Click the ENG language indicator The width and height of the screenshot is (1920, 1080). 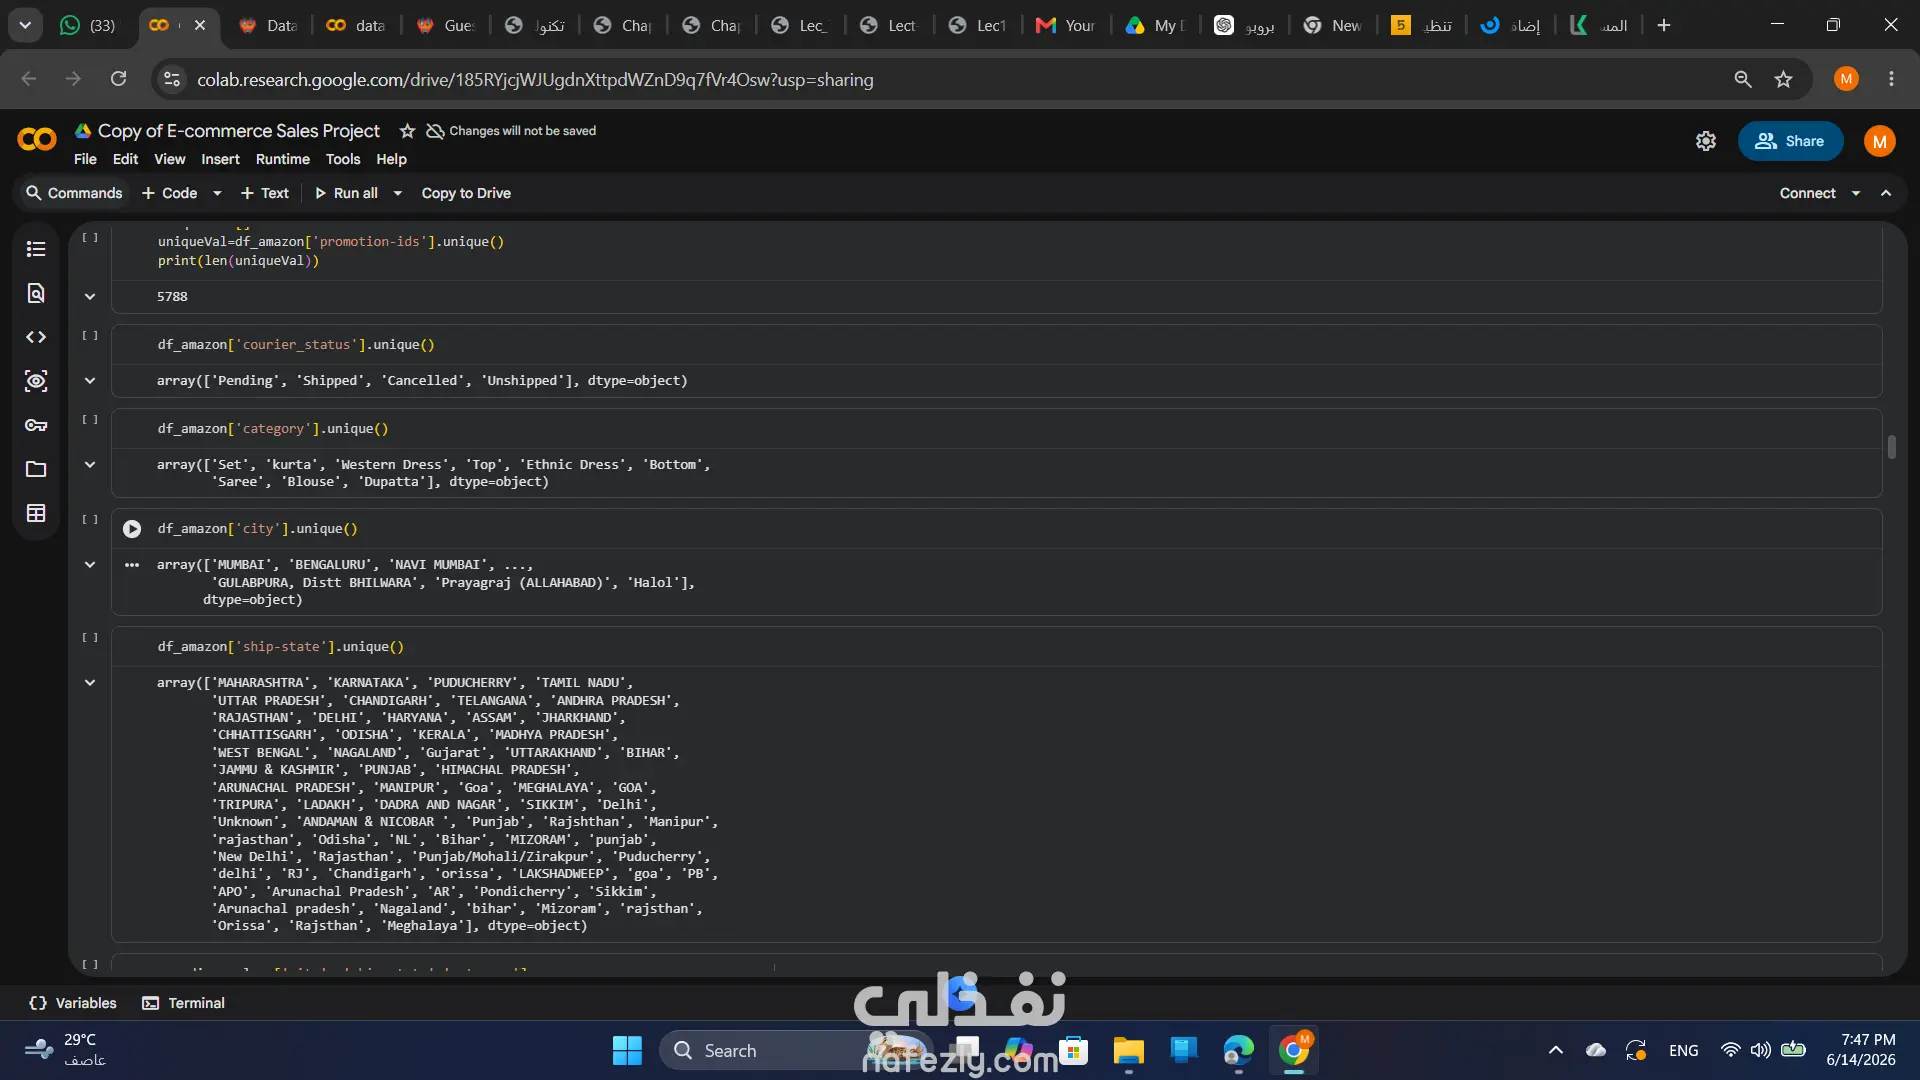[1684, 1050]
